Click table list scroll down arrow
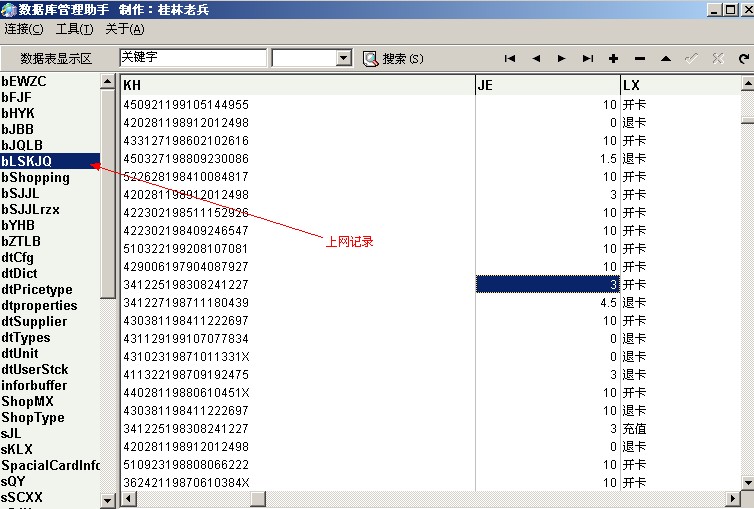Screen dimensions: 754x509 click(108, 500)
